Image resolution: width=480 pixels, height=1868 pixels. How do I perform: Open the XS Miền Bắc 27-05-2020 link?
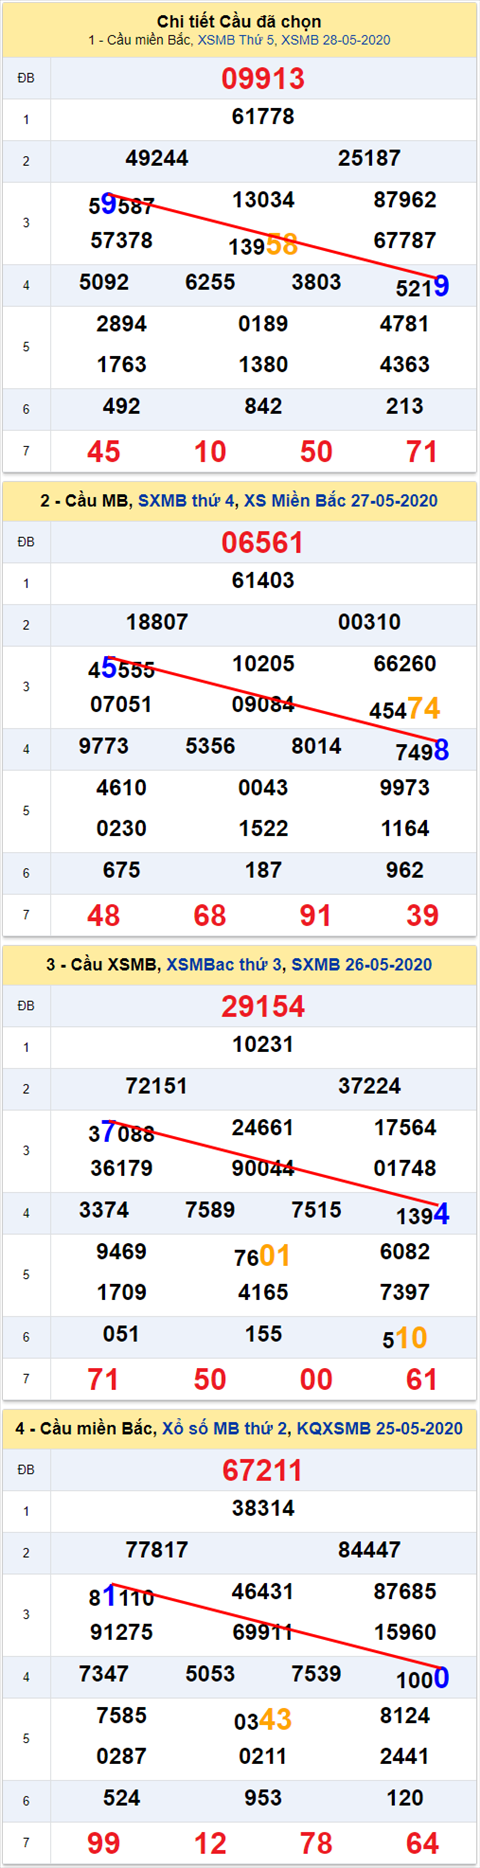341,500
